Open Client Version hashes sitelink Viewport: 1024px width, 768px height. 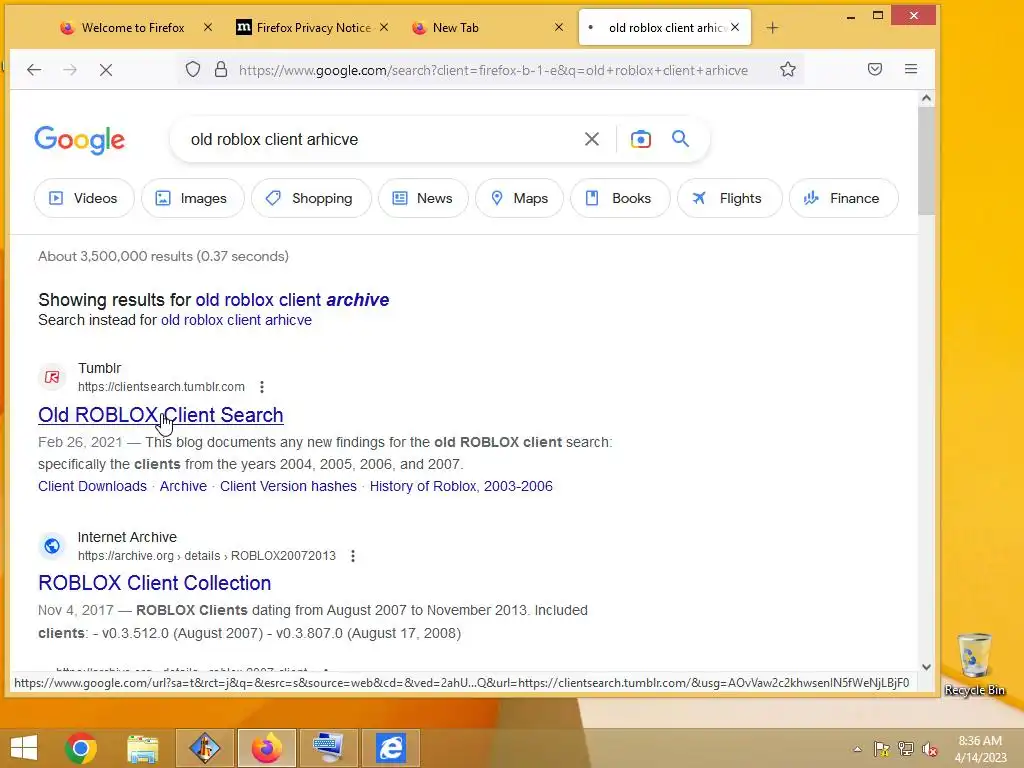click(x=288, y=486)
